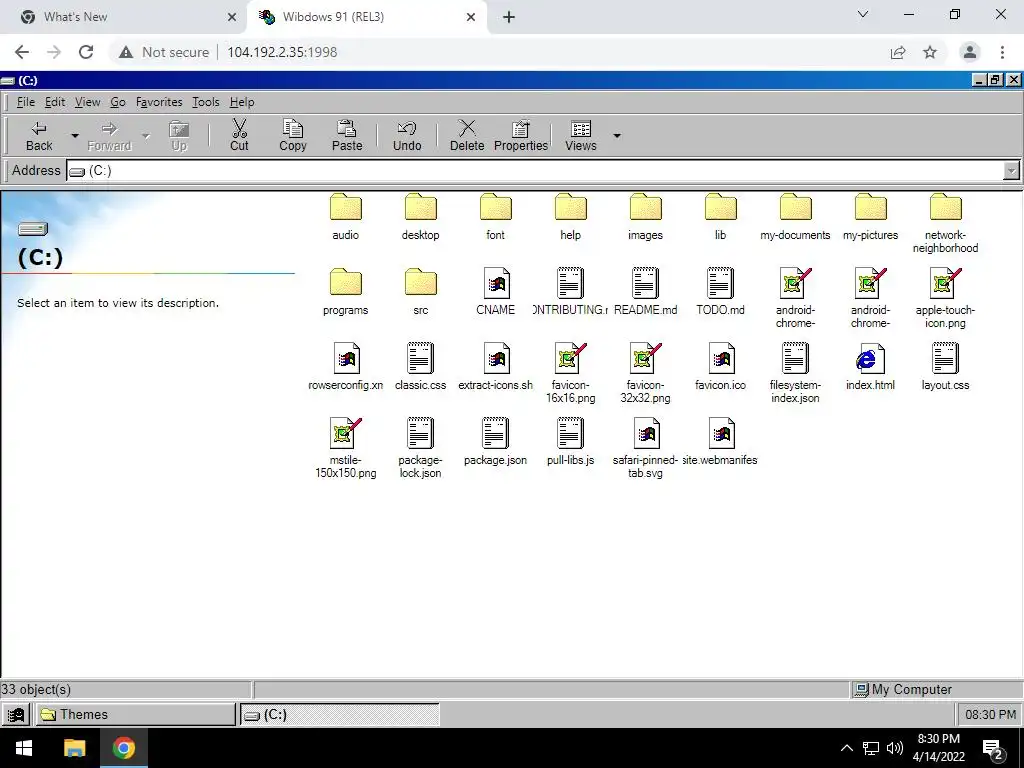The height and width of the screenshot is (768, 1024).
Task: Expand the Views dropdown arrow
Action: (x=616, y=136)
